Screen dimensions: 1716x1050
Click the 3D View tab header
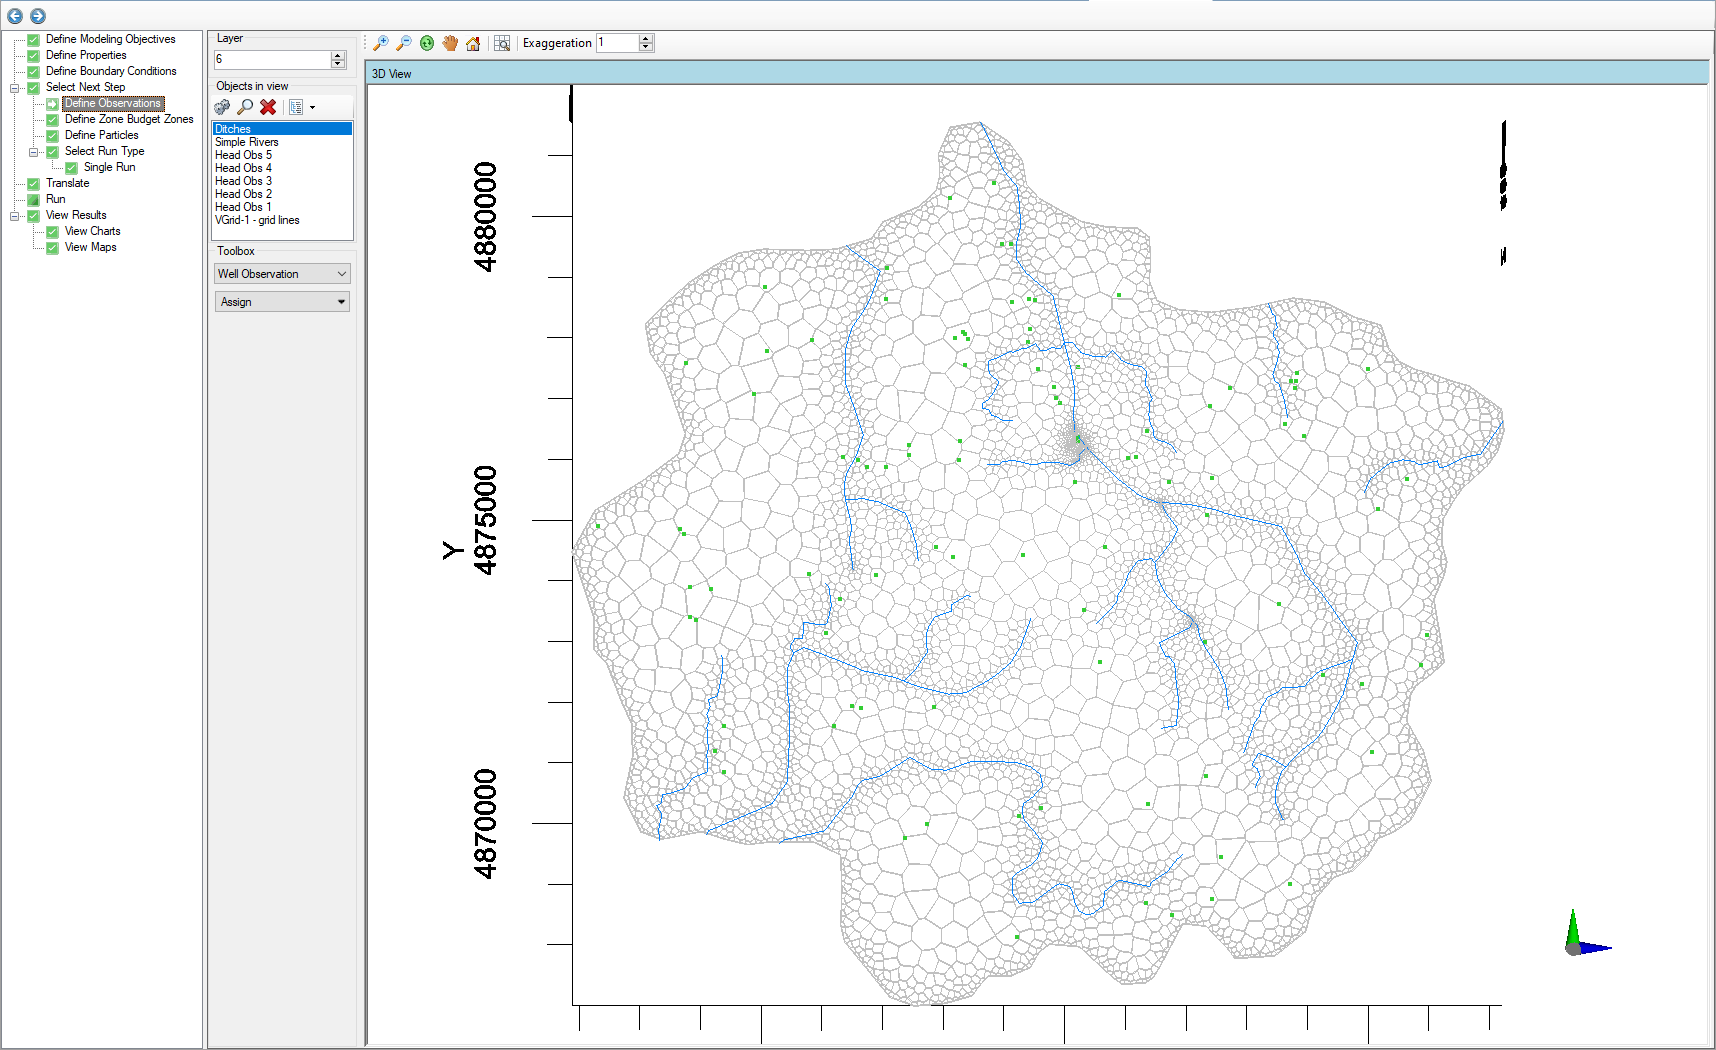click(391, 73)
